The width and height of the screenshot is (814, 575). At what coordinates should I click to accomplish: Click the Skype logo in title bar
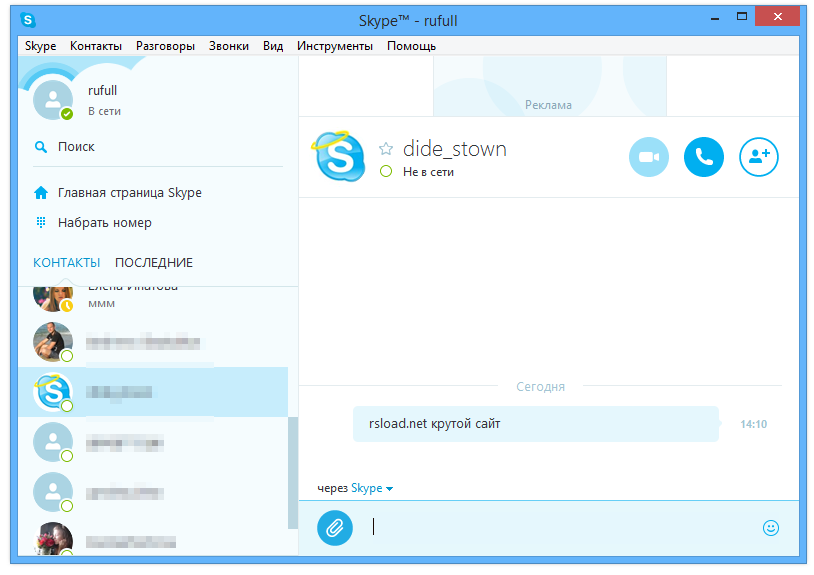coord(28,20)
